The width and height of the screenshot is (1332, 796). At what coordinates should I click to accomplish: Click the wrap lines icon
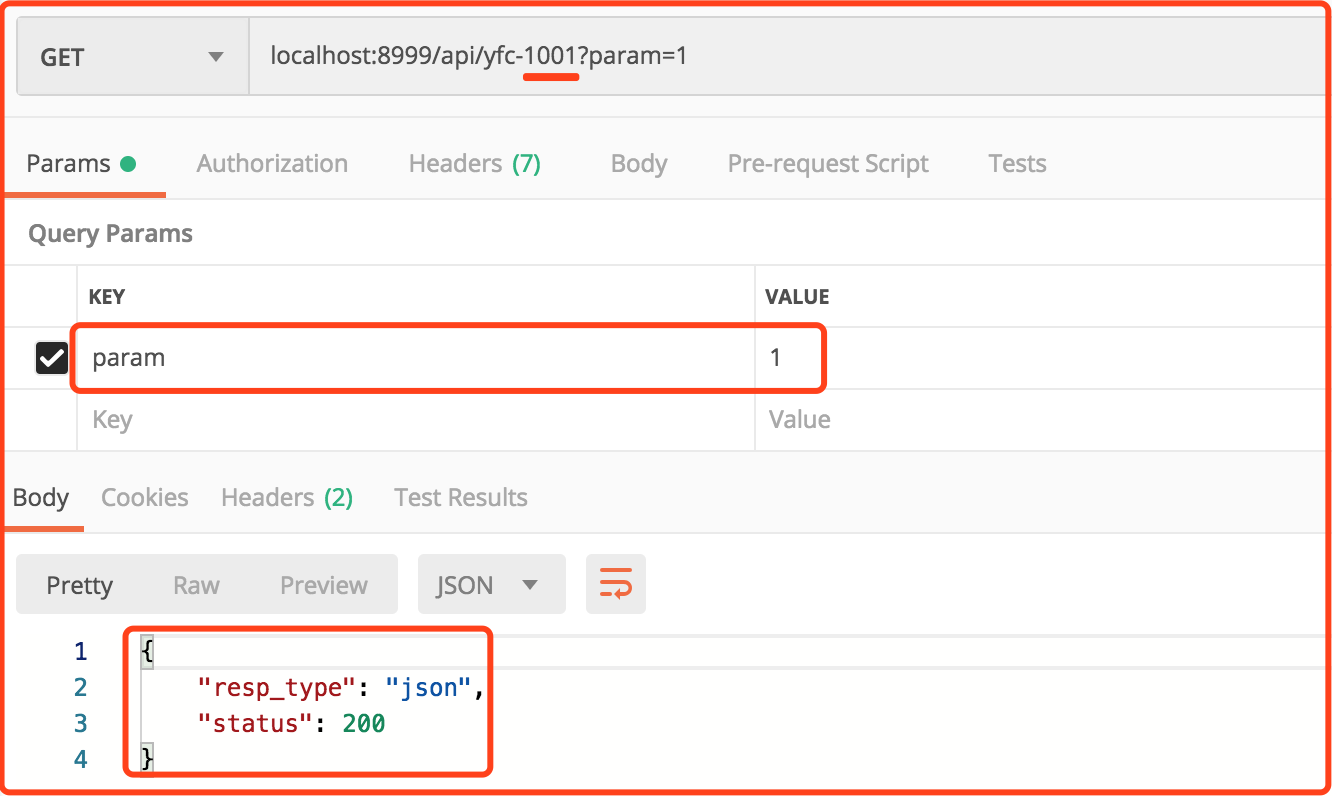point(615,584)
